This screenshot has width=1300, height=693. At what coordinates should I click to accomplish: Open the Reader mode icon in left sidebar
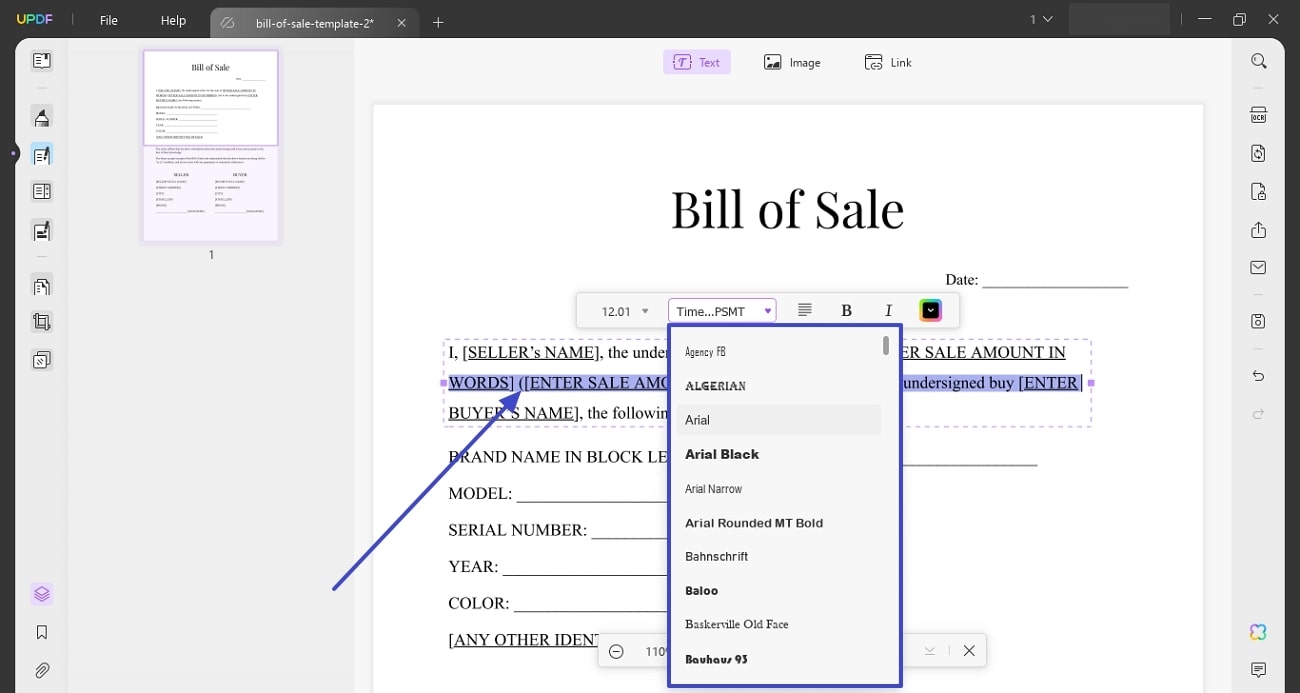point(41,61)
